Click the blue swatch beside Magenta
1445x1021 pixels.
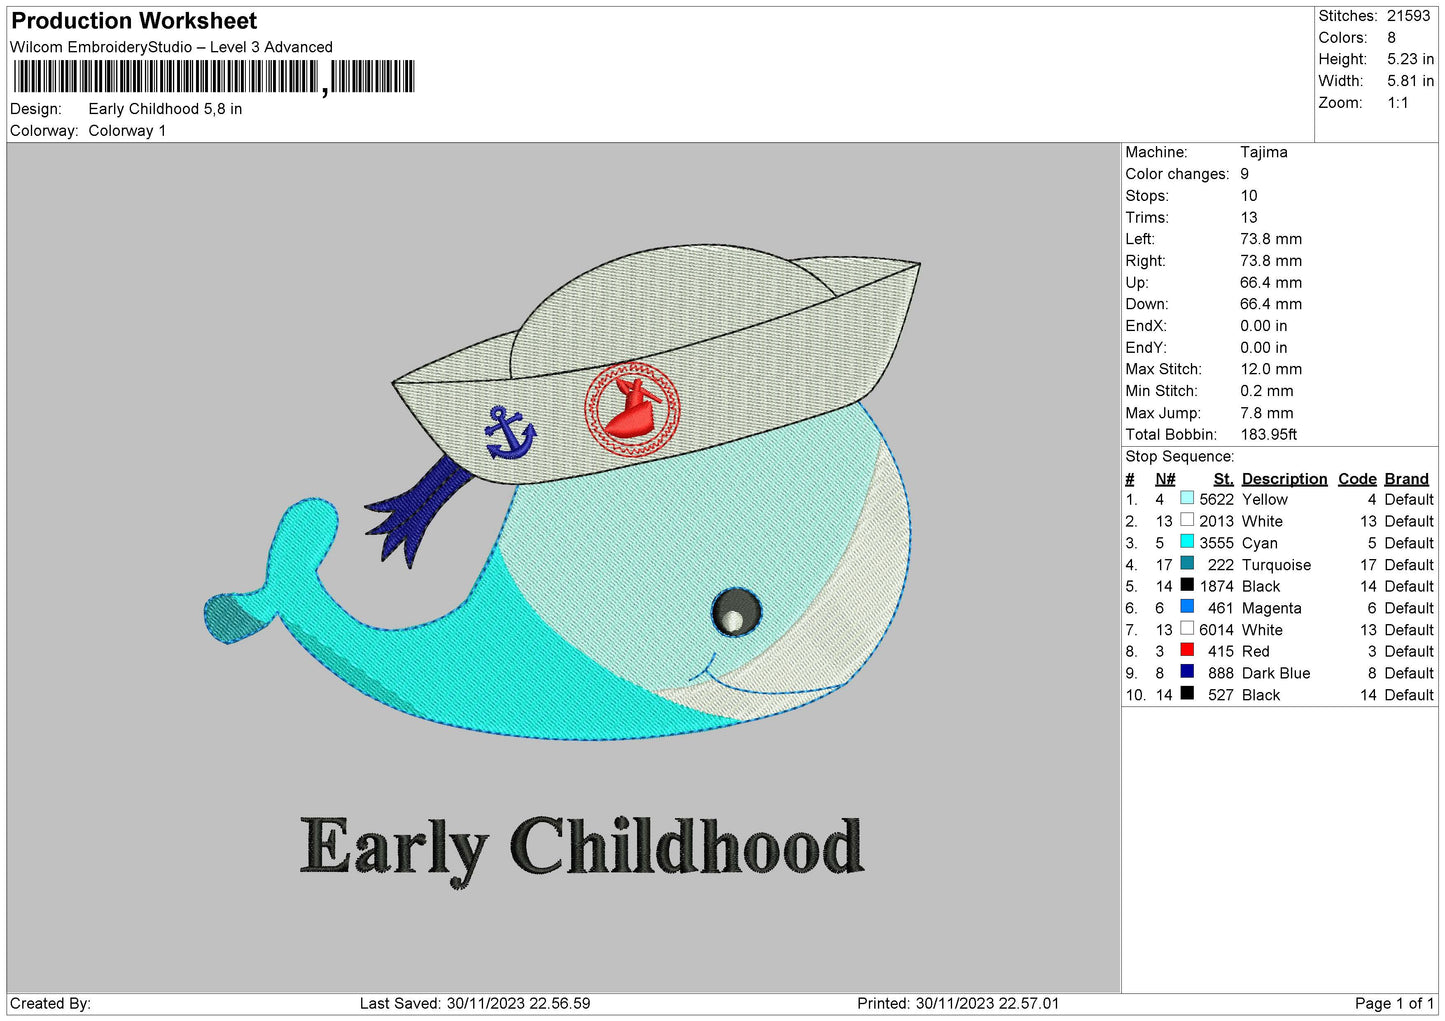pyautogui.click(x=1187, y=607)
